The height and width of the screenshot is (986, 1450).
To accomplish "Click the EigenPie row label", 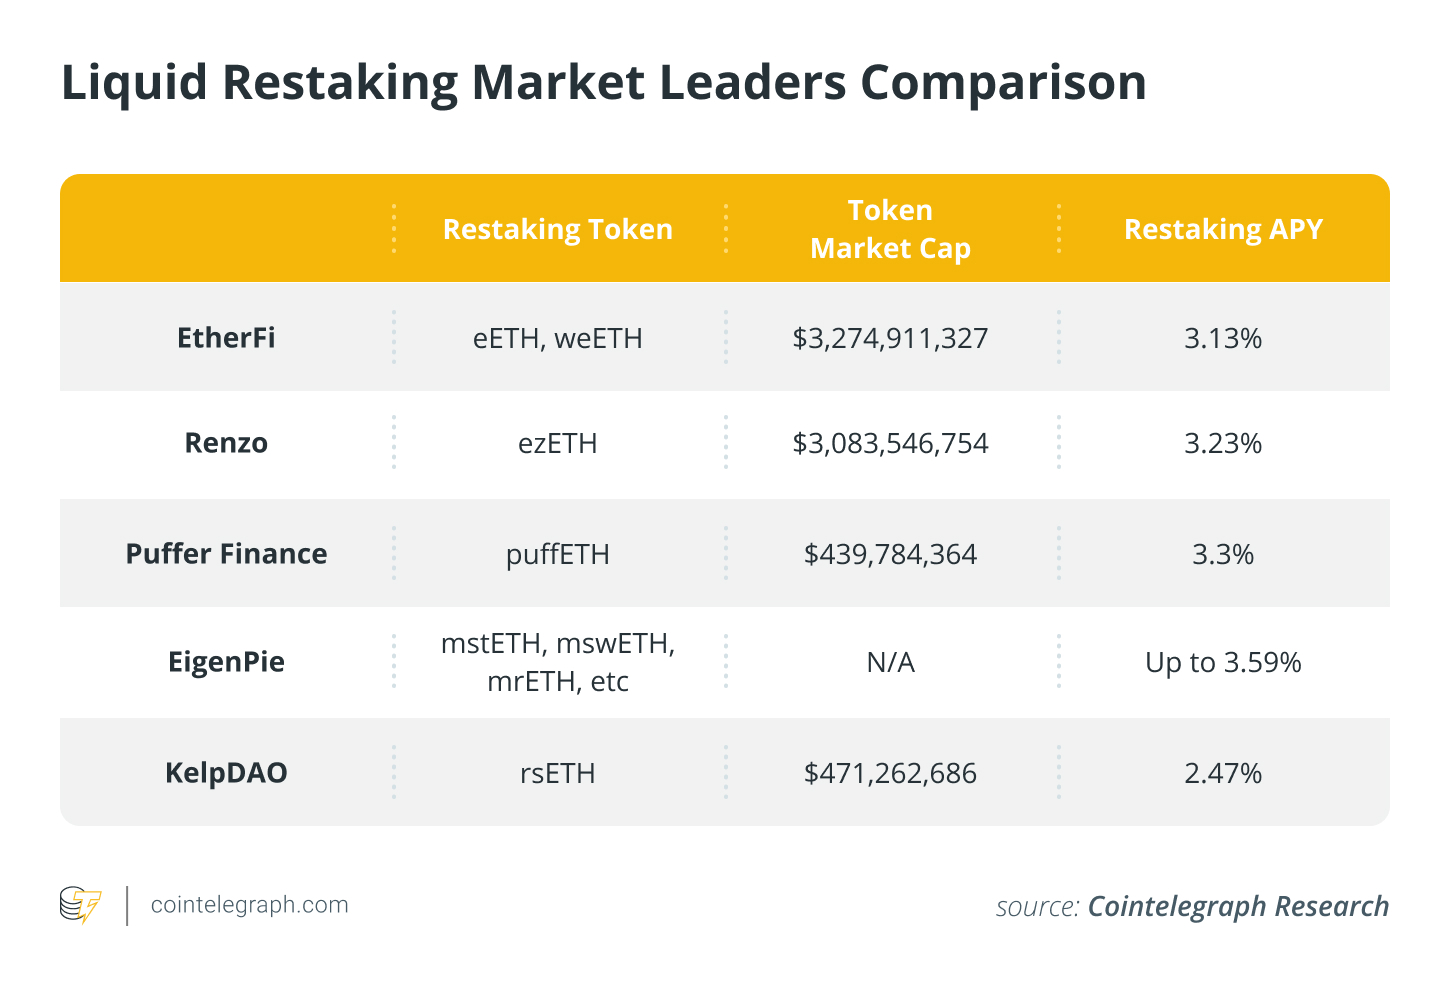I will pos(226,662).
